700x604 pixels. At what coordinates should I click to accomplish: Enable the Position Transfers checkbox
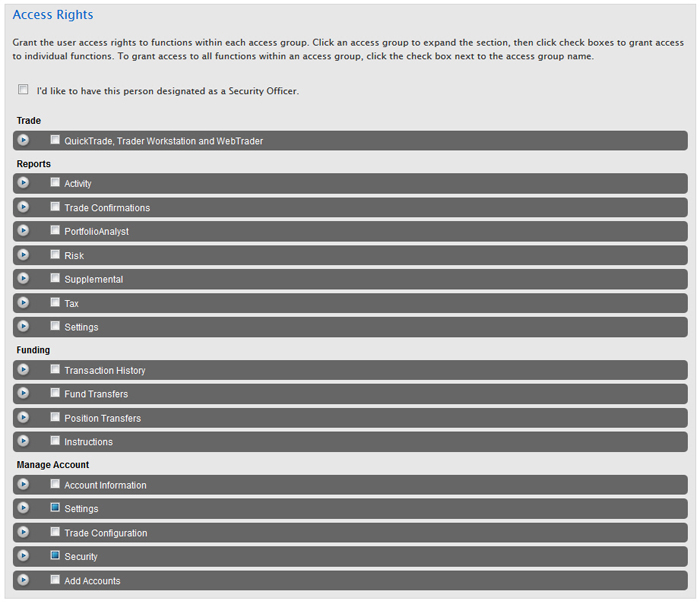pyautogui.click(x=55, y=417)
